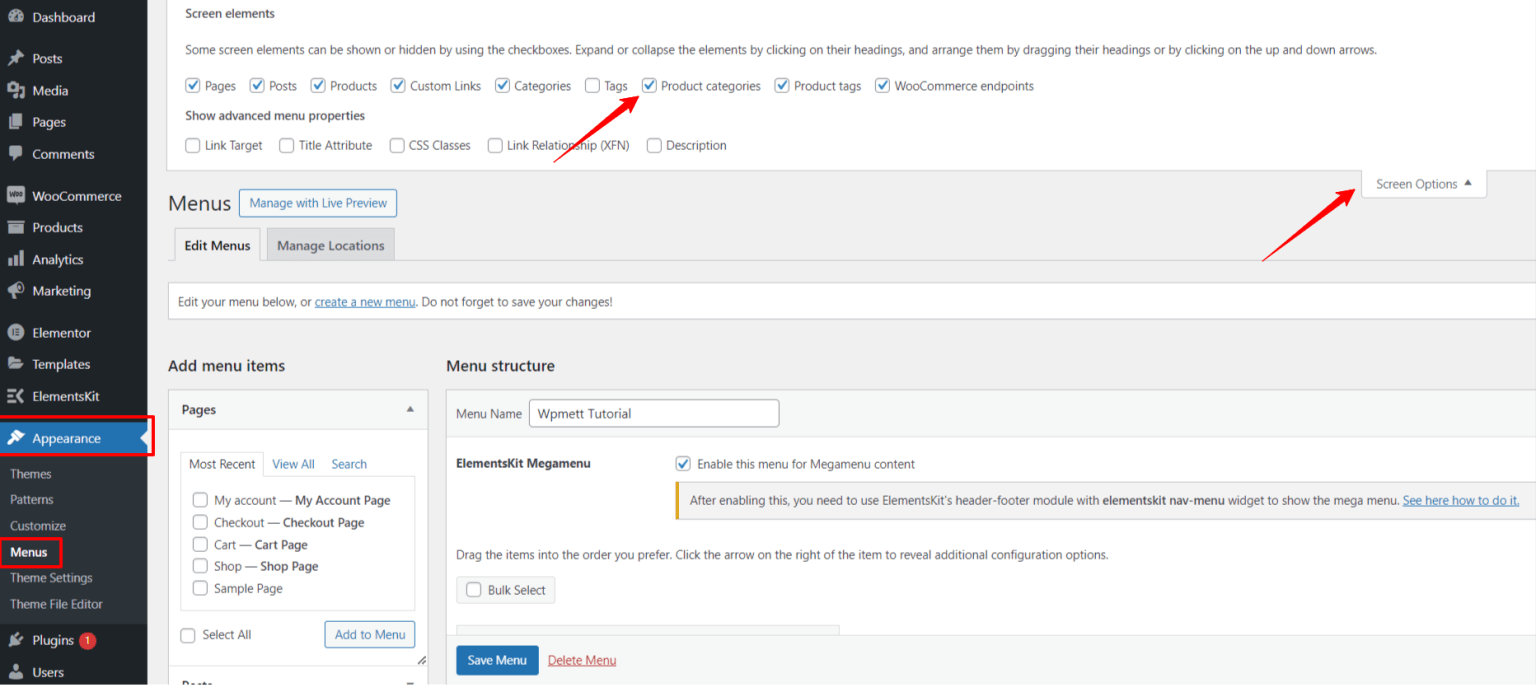Image resolution: width=1536 pixels, height=692 pixels.
Task: Check the Link Target advanced property
Action: tap(192, 145)
